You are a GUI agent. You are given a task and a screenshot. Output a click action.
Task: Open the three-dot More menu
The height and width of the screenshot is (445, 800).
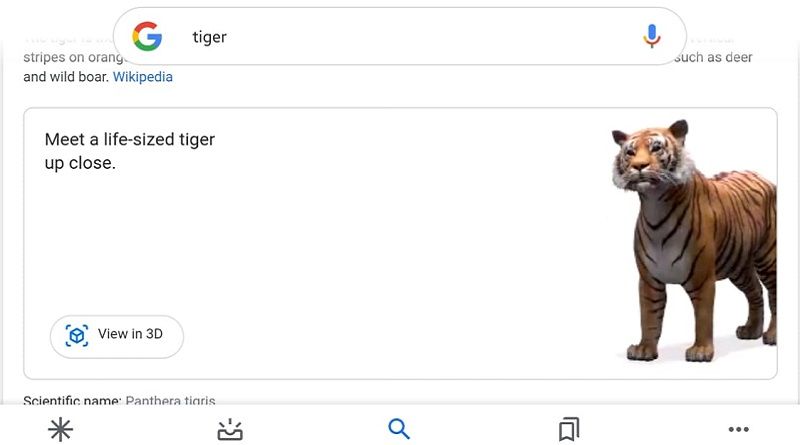click(738, 429)
